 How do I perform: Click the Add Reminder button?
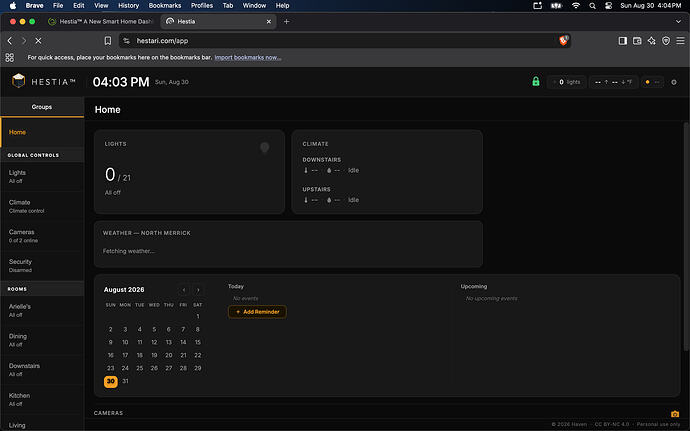pyautogui.click(x=257, y=312)
